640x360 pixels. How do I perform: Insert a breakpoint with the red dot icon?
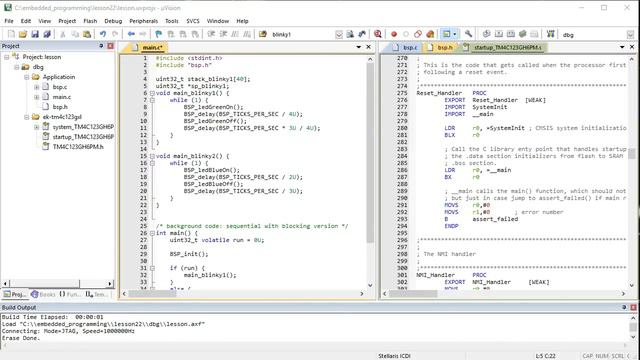pyautogui.click(x=394, y=34)
